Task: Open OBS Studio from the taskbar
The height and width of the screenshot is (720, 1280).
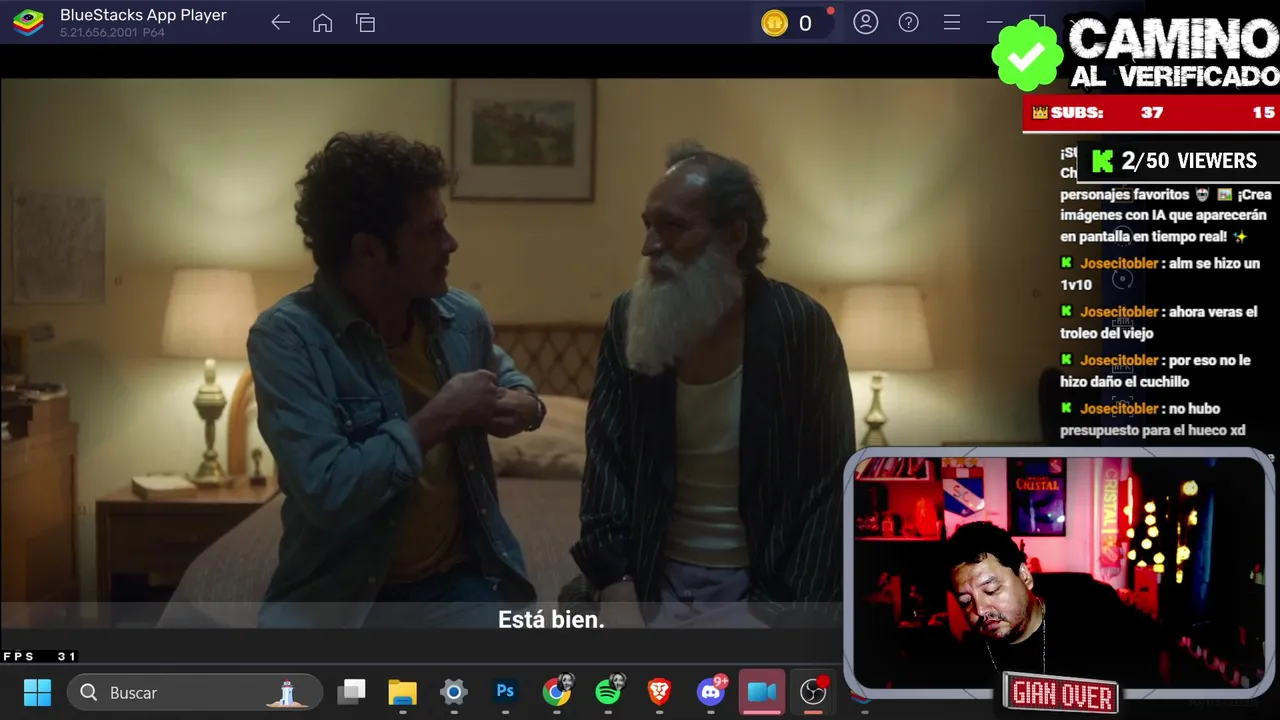Action: 814,691
